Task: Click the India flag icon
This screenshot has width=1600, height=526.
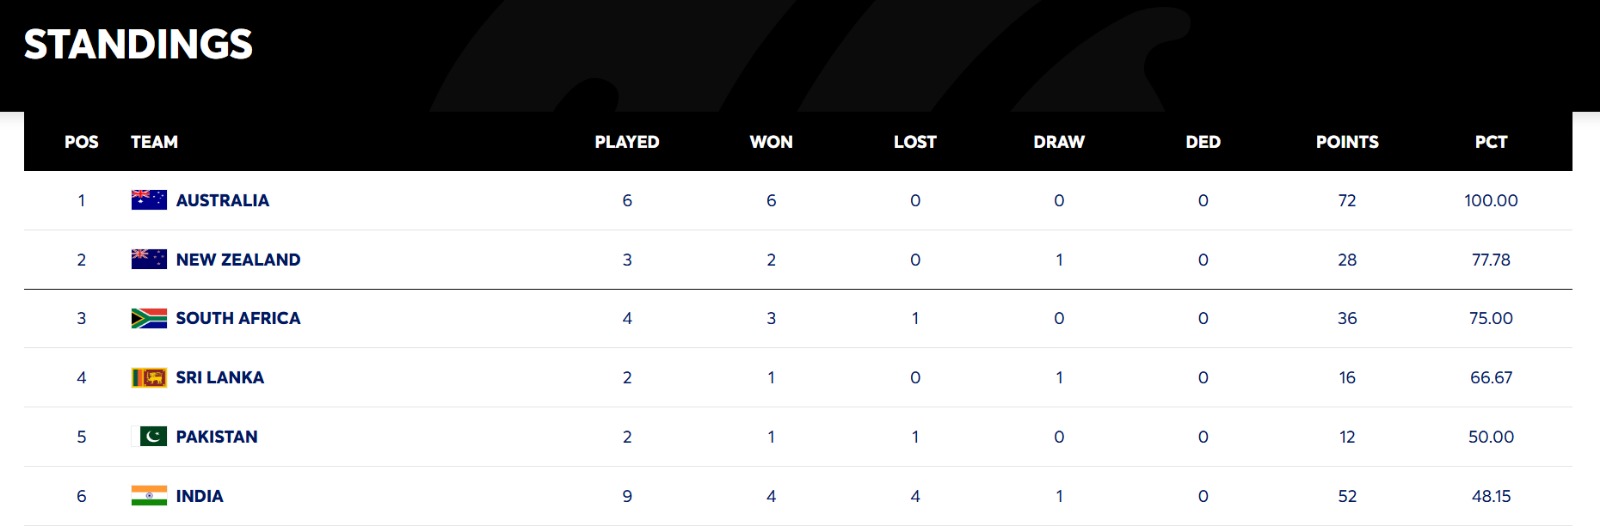Action: click(x=149, y=496)
